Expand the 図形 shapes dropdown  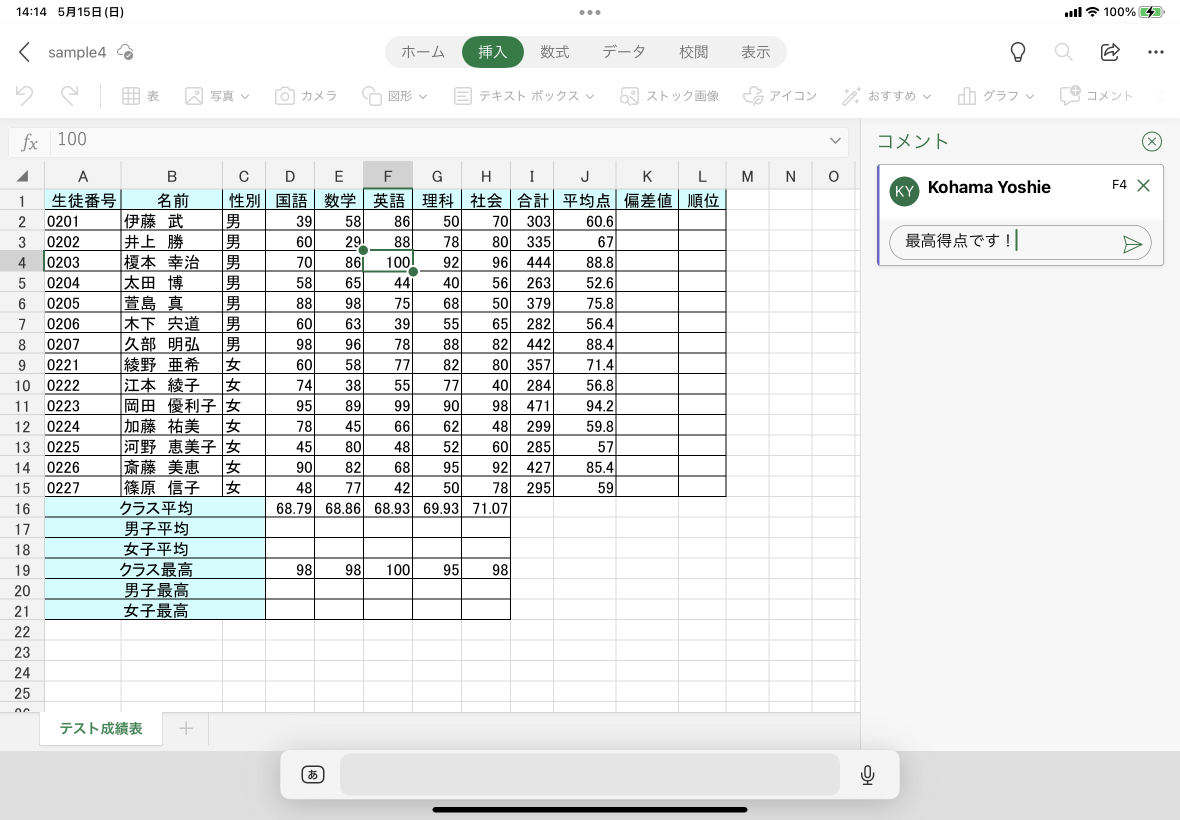click(423, 96)
